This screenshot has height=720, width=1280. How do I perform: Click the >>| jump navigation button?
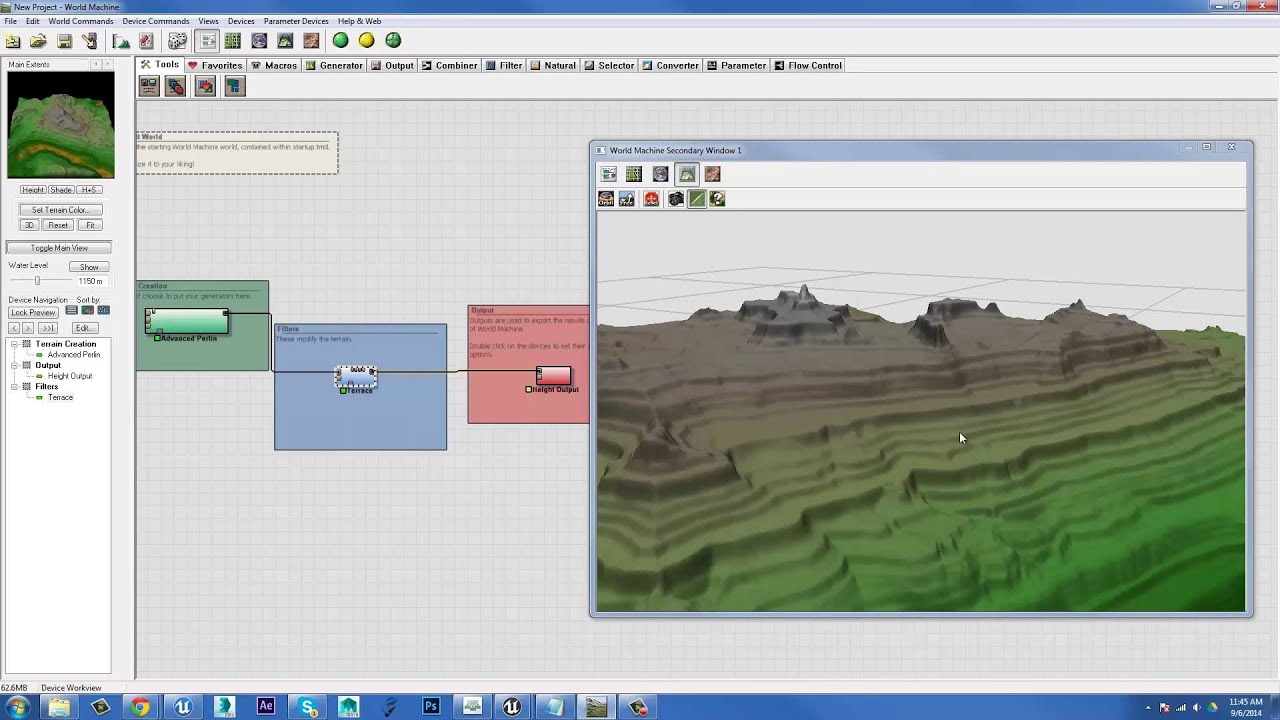(48, 328)
